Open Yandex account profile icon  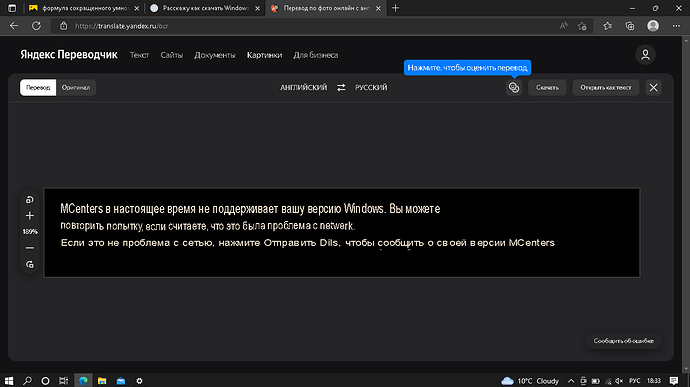click(x=645, y=55)
